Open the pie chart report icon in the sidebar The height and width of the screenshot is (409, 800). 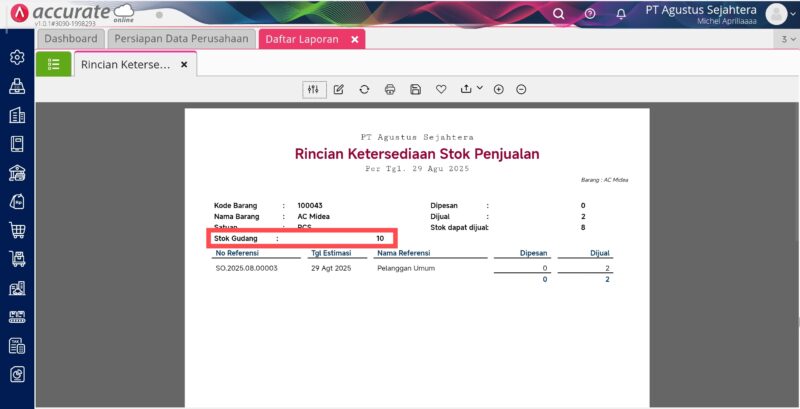(17, 375)
